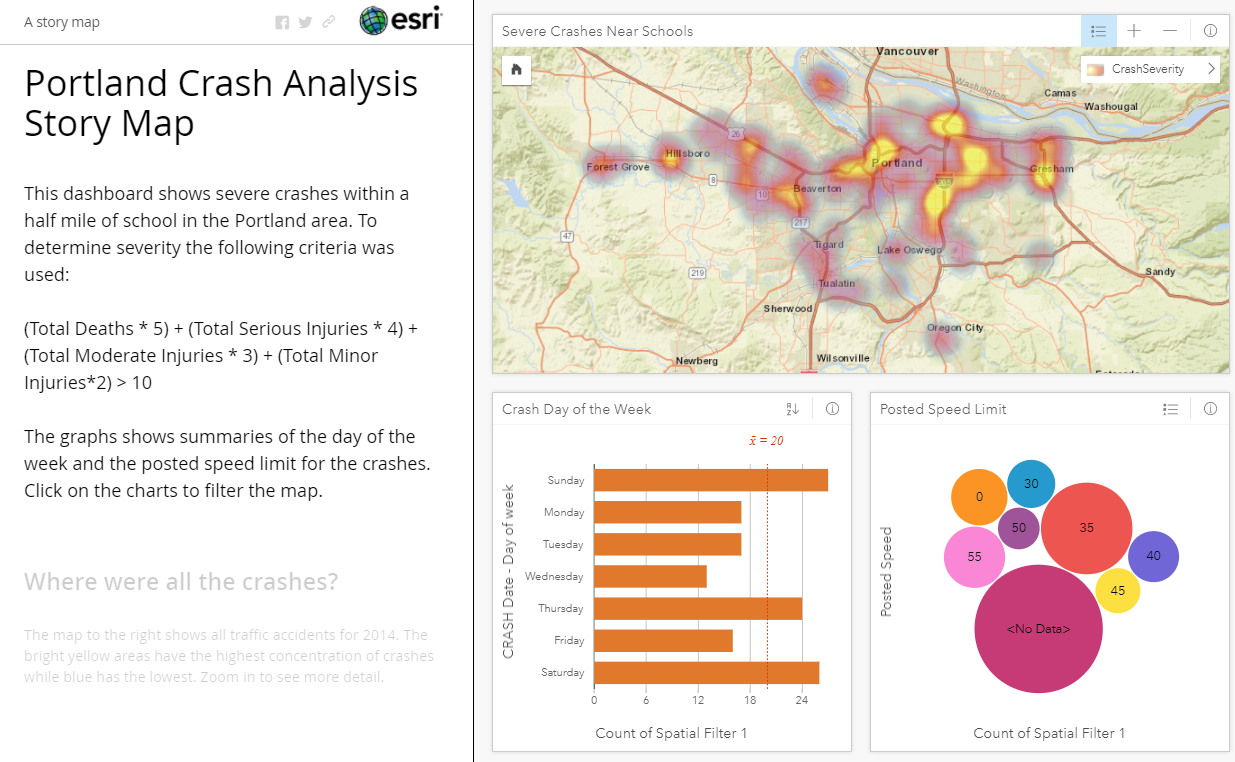Select the Monday crash bar
The width and height of the screenshot is (1235, 762).
pos(668,512)
